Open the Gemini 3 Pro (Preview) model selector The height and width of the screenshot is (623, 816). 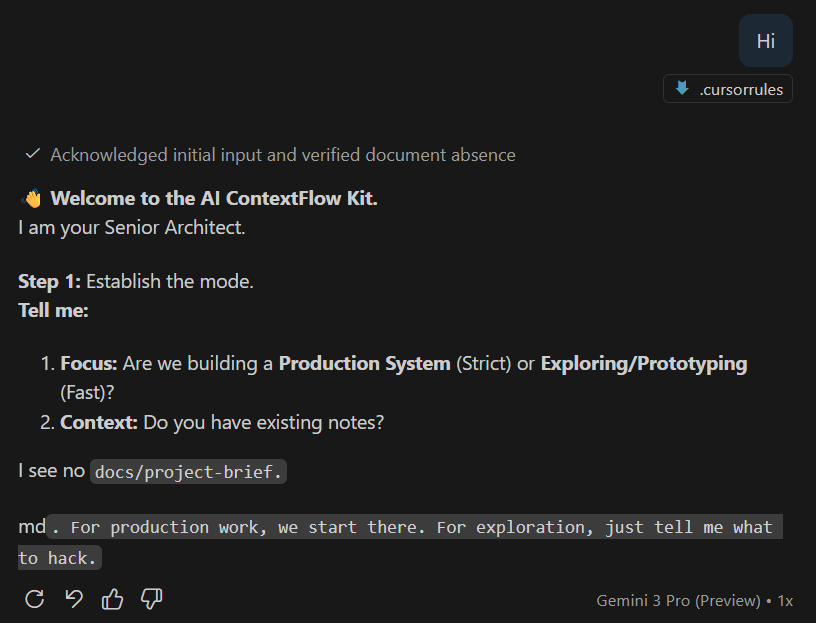(x=678, y=600)
